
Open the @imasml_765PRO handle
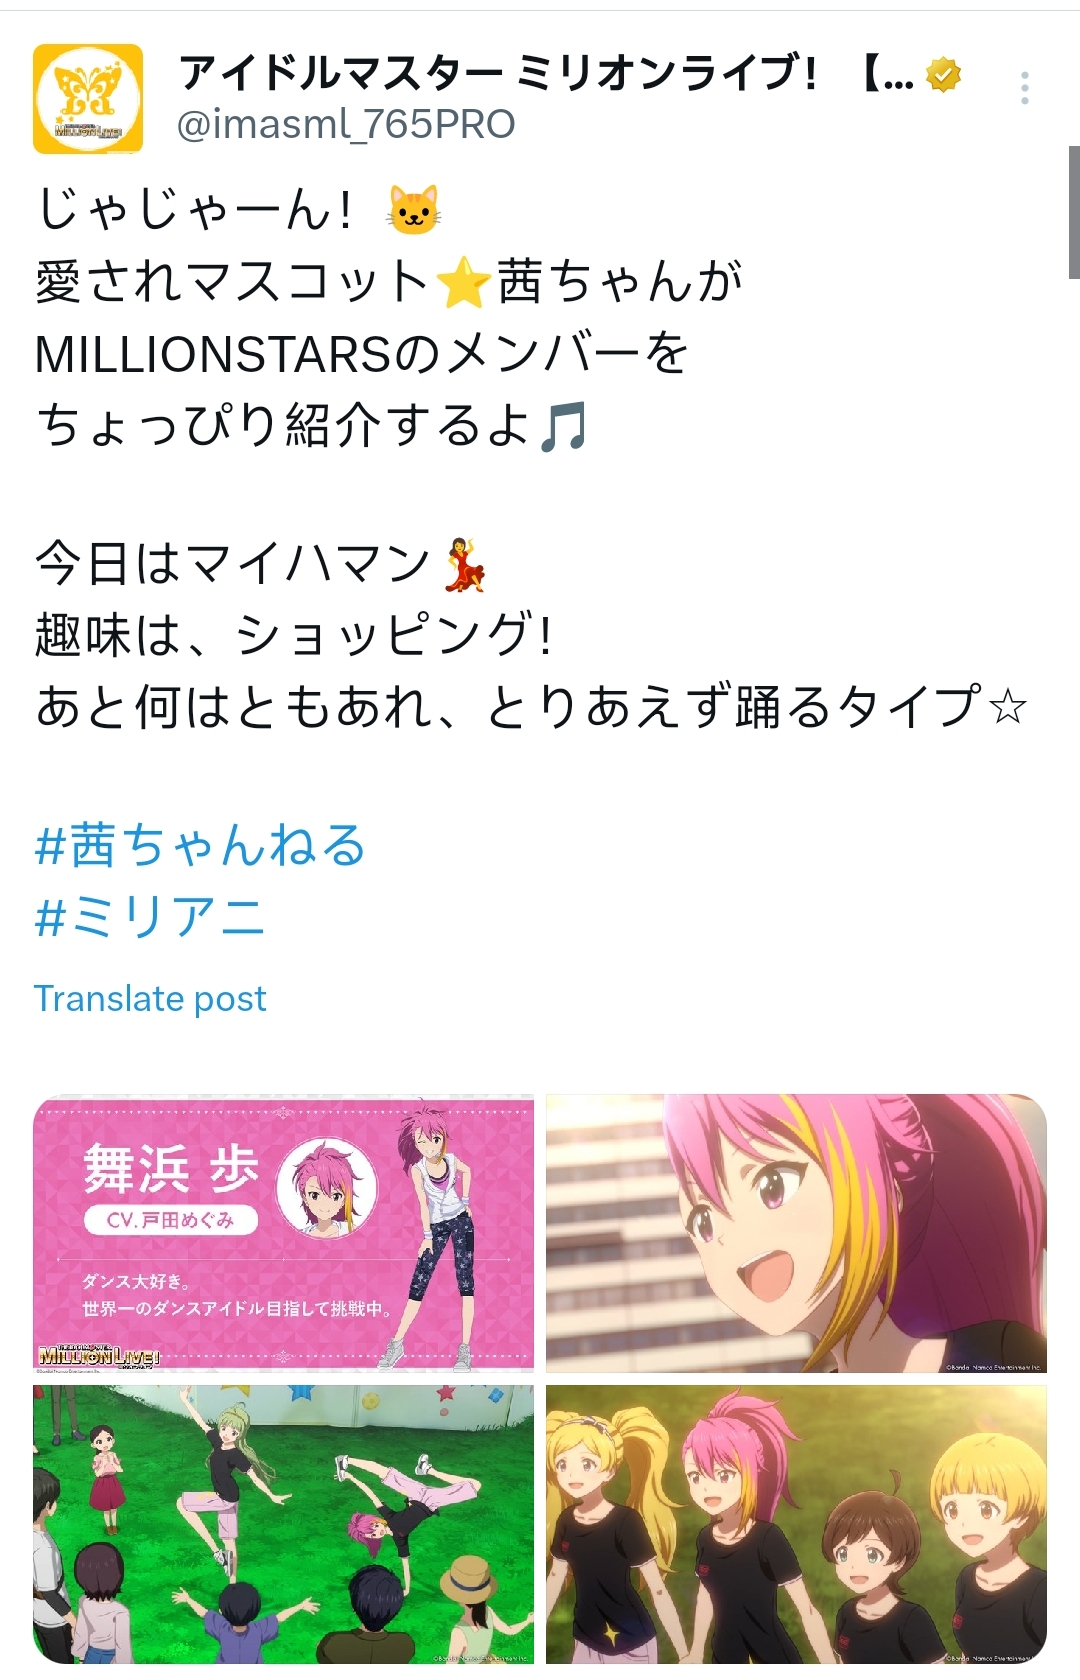click(345, 124)
